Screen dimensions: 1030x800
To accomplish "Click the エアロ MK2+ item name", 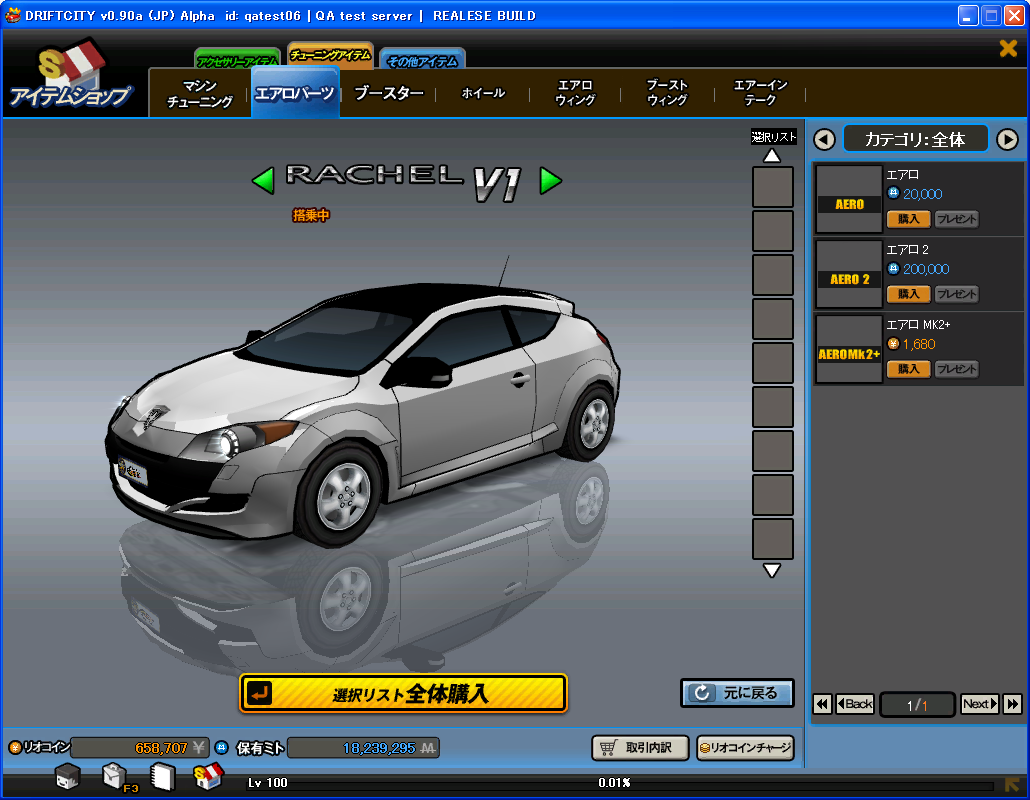I will pyautogui.click(x=918, y=324).
